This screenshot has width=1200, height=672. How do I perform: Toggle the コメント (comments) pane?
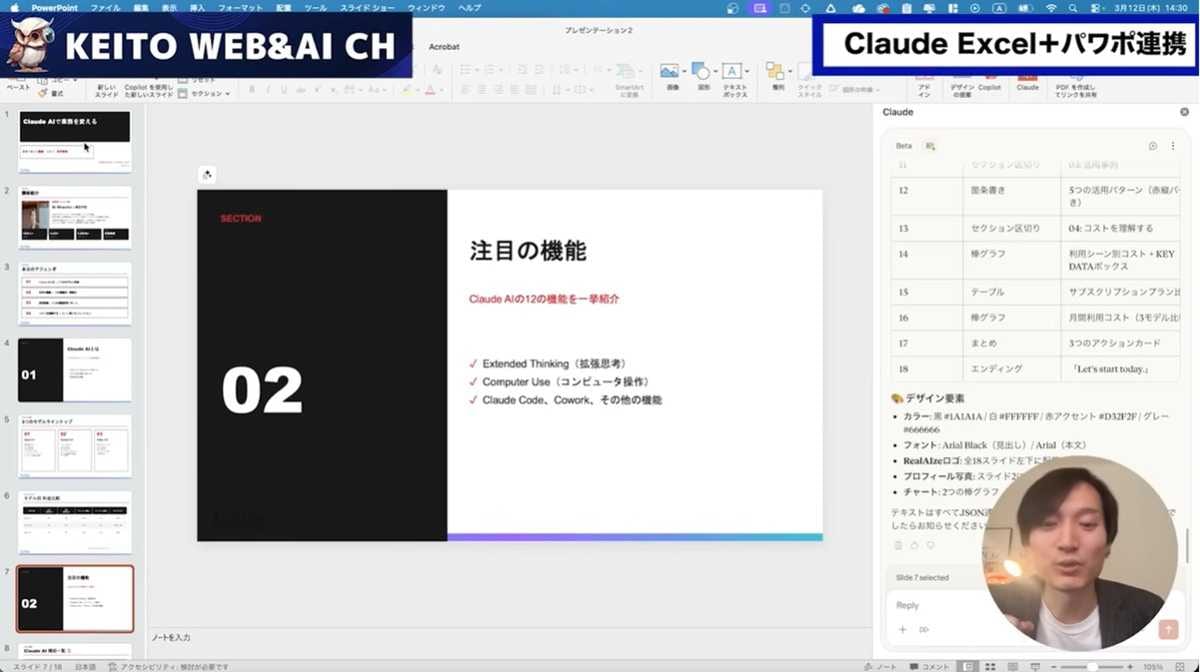click(929, 665)
